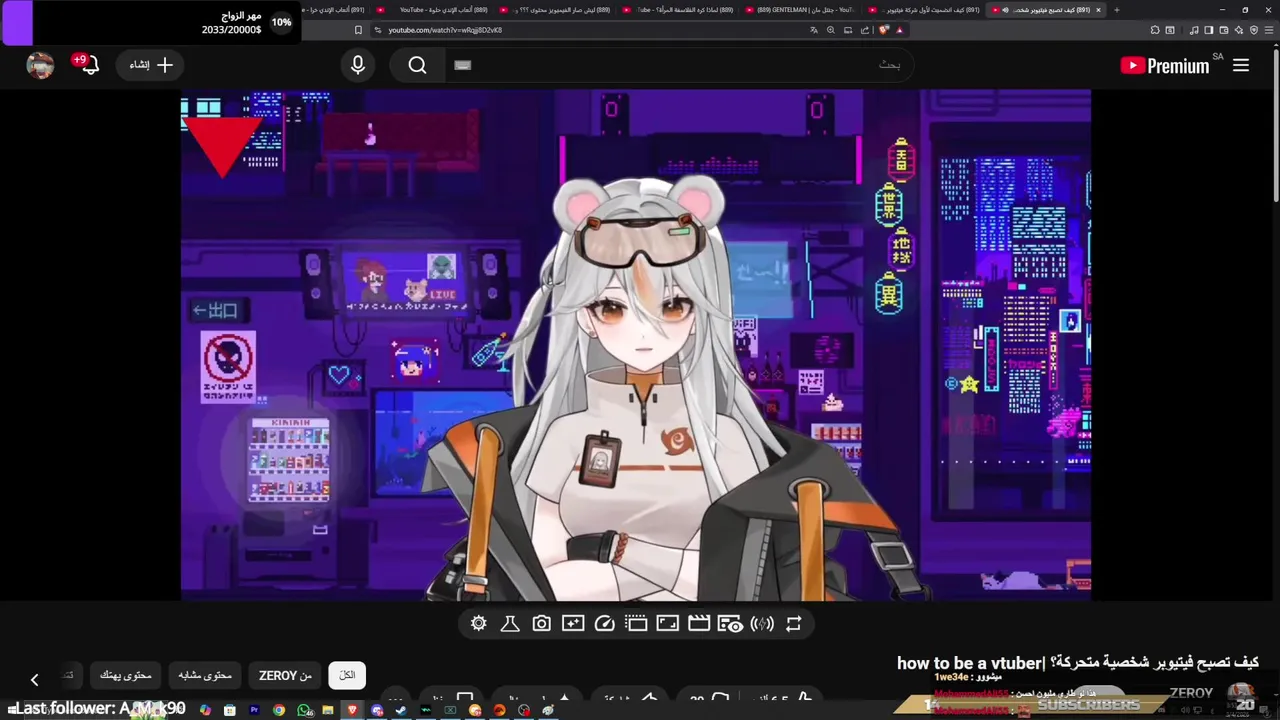Screen dimensions: 1280x720
Task: Bookmark this page with bookmark icon
Action: (358, 30)
